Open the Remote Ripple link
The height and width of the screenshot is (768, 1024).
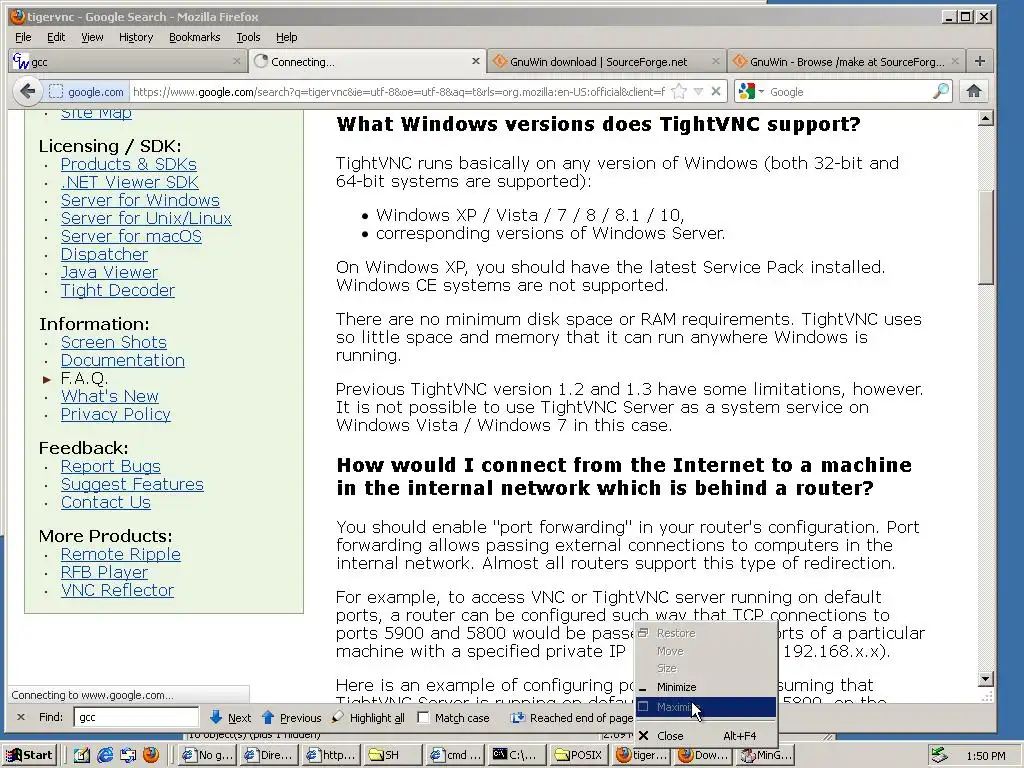pos(121,554)
